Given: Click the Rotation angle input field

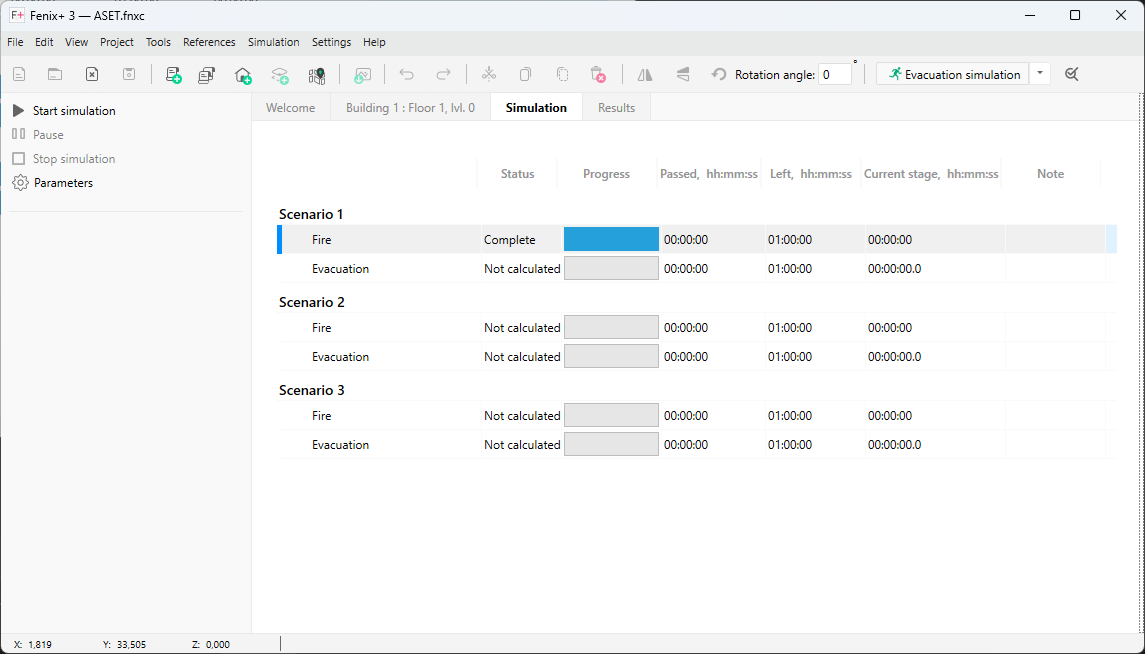Looking at the screenshot, I should click(835, 73).
